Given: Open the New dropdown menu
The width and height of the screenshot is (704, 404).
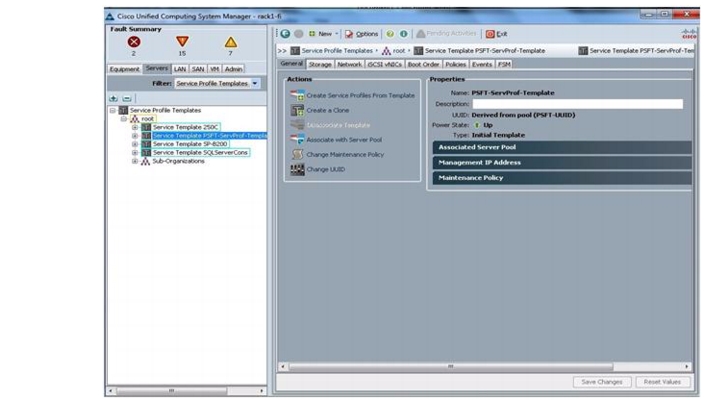Looking at the screenshot, I should 323,34.
